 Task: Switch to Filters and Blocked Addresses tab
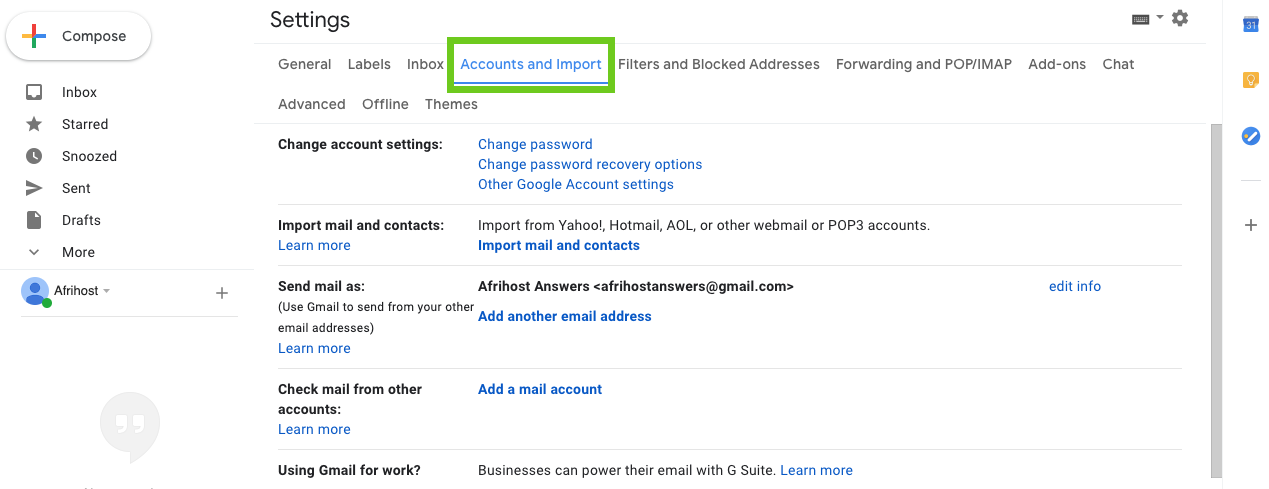(718, 64)
